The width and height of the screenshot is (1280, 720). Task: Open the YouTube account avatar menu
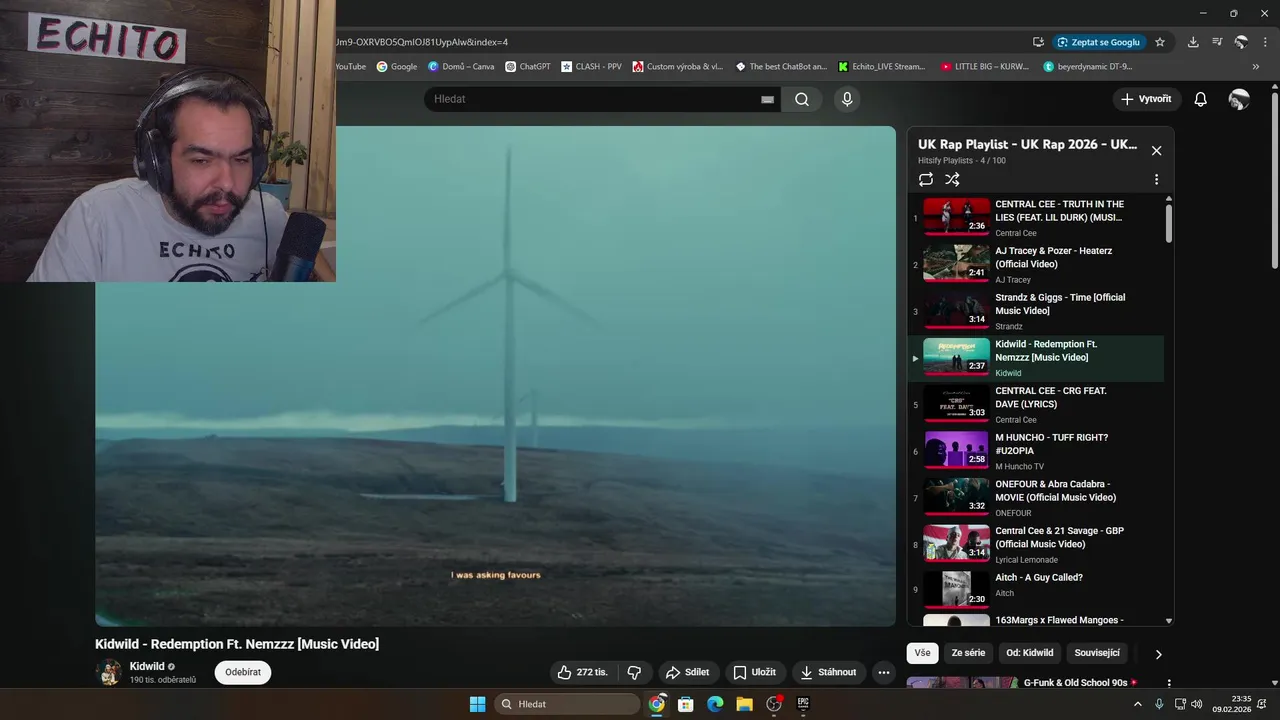1239,99
